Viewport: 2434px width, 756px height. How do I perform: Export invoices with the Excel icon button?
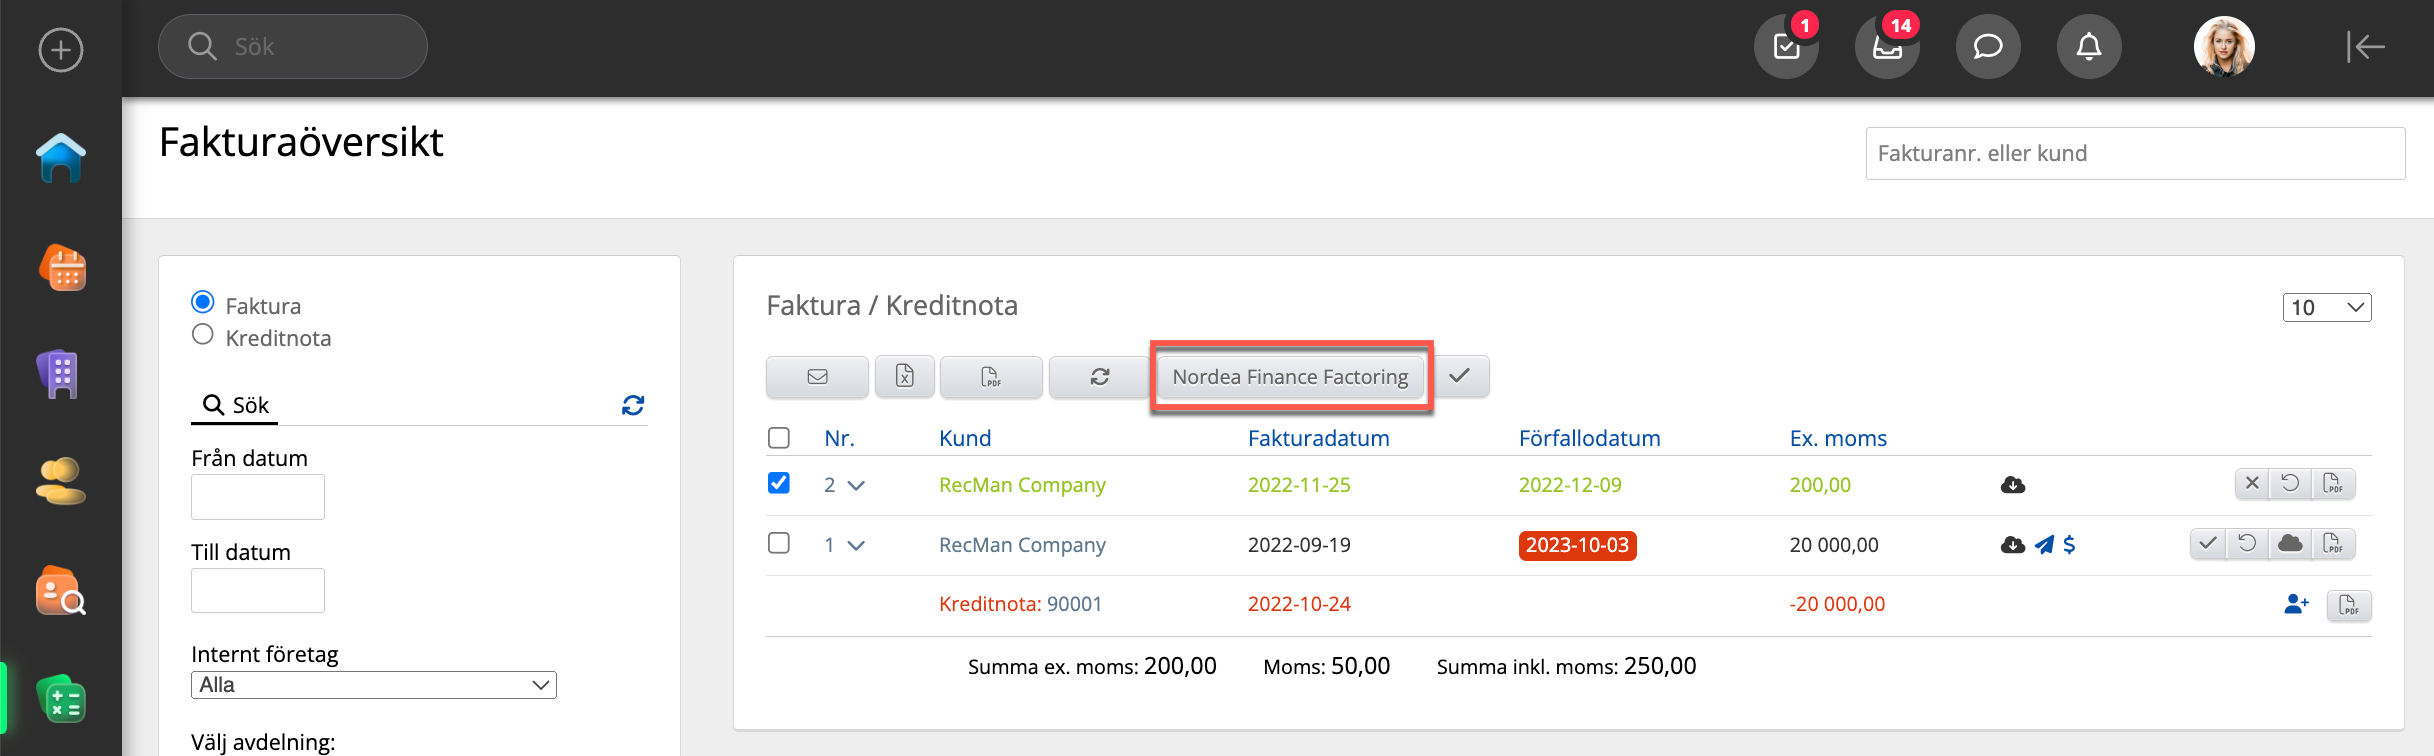(904, 377)
